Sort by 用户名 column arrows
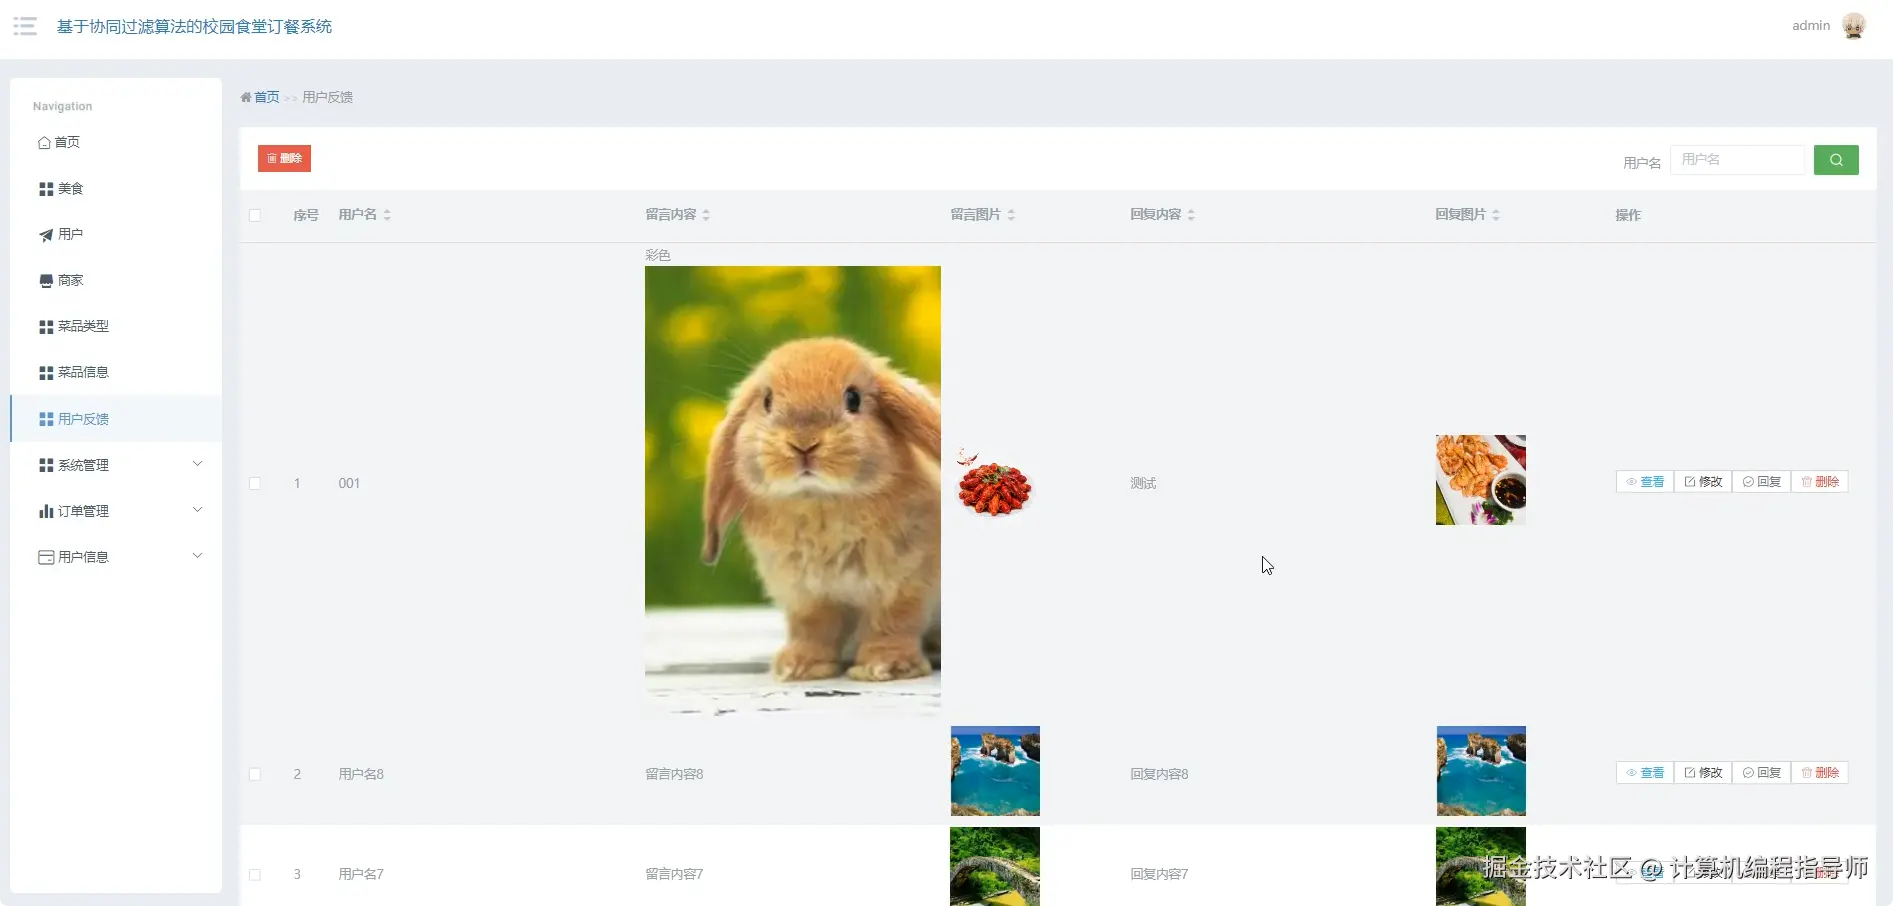1893x906 pixels. (x=387, y=215)
